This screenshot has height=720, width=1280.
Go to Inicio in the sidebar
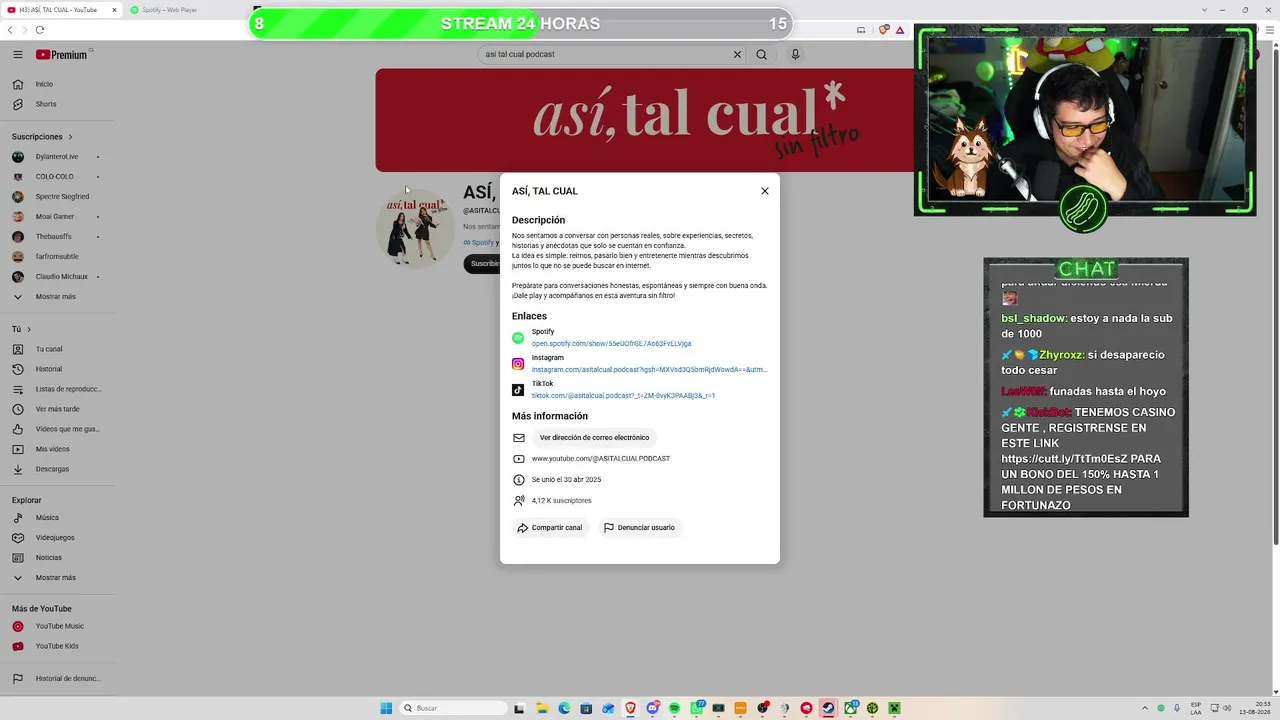57,84
